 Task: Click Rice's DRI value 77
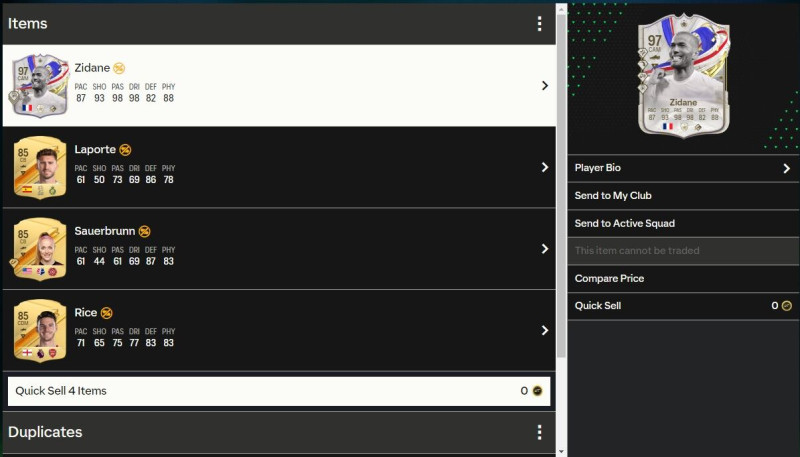[134, 343]
